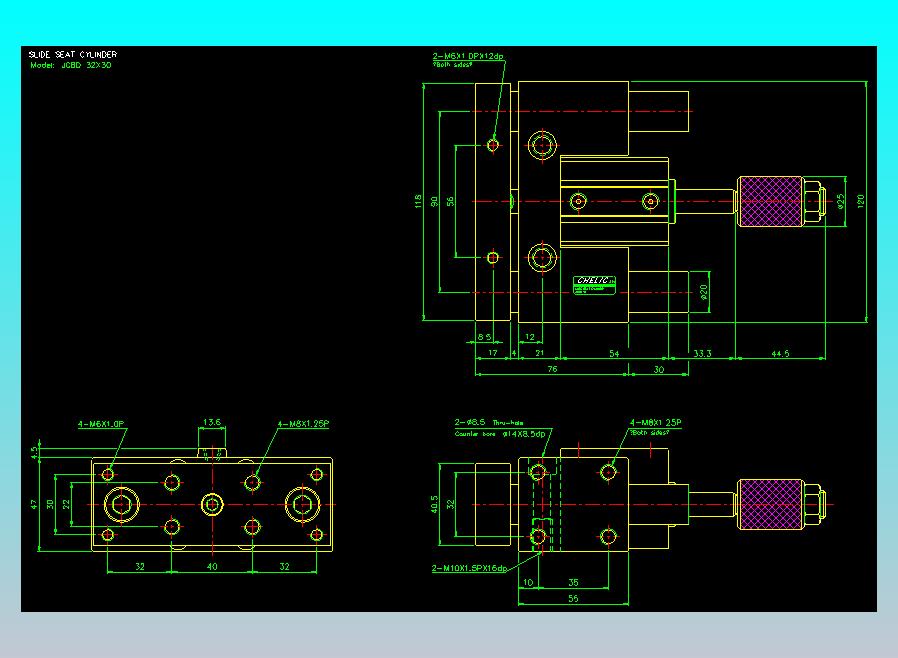
Task: Click the CHELIC logo plate on cylinder
Action: [594, 285]
